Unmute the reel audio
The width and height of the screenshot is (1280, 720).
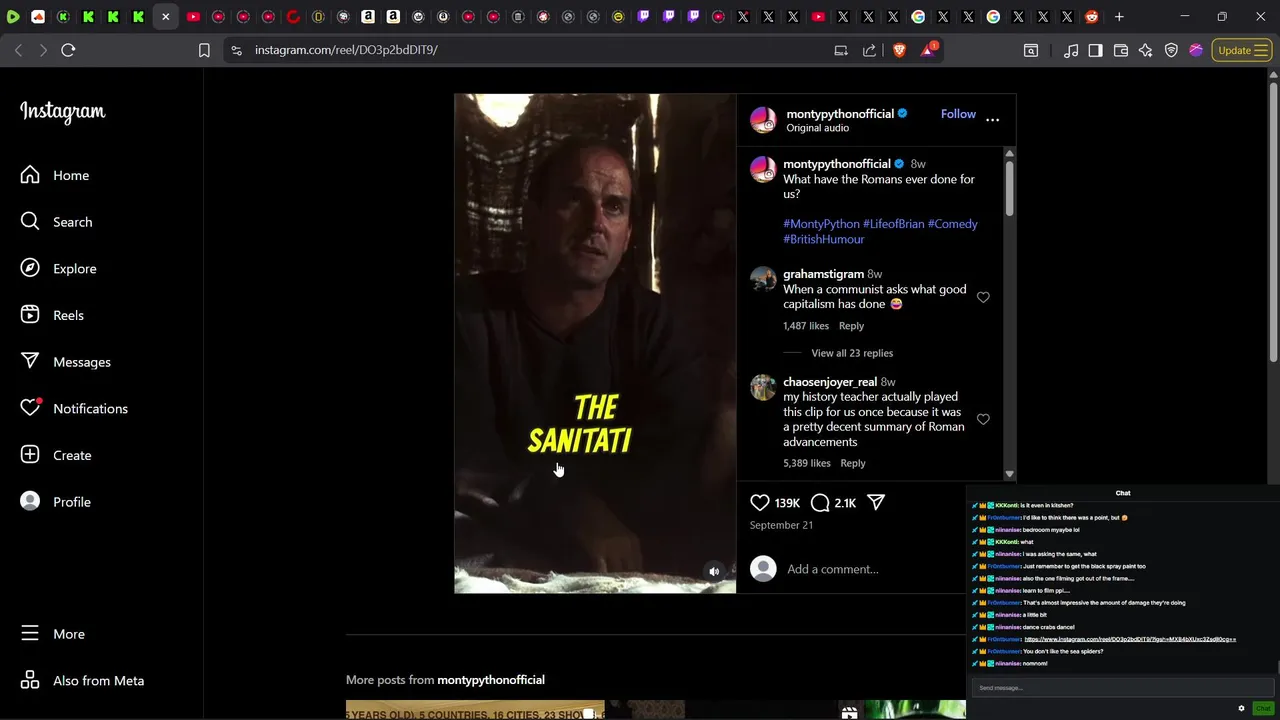click(714, 572)
